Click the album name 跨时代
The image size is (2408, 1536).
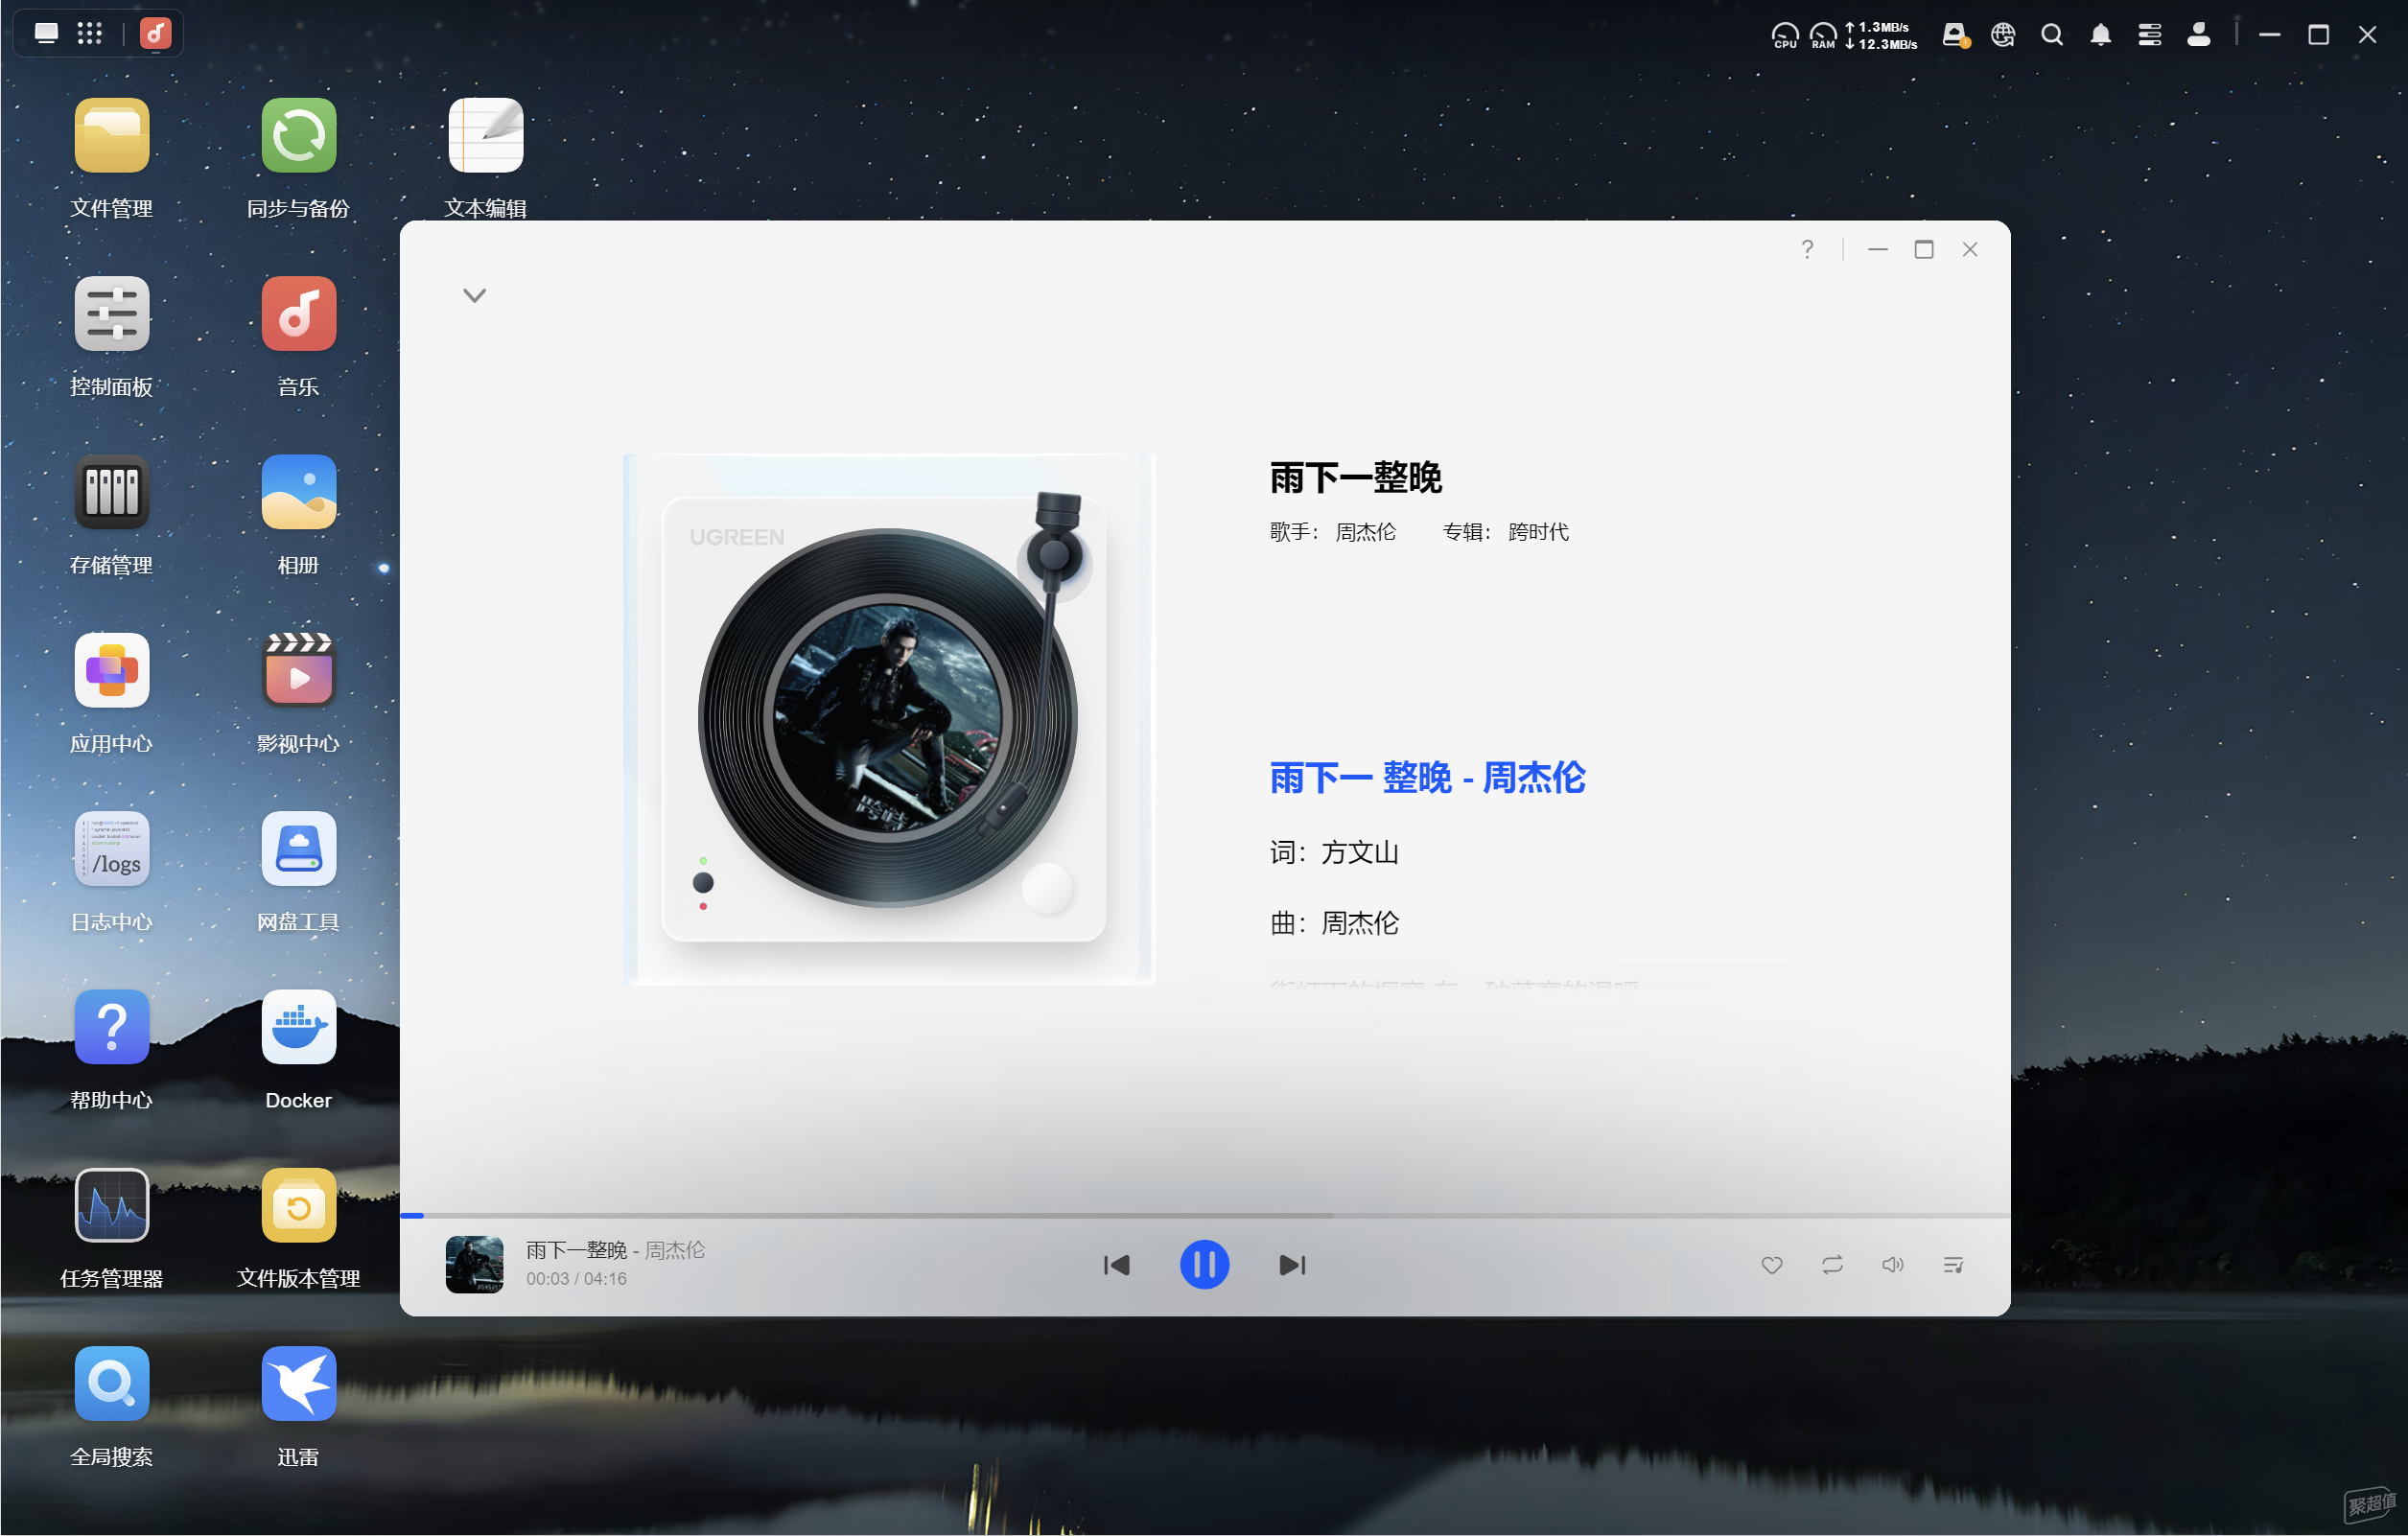(x=1539, y=532)
